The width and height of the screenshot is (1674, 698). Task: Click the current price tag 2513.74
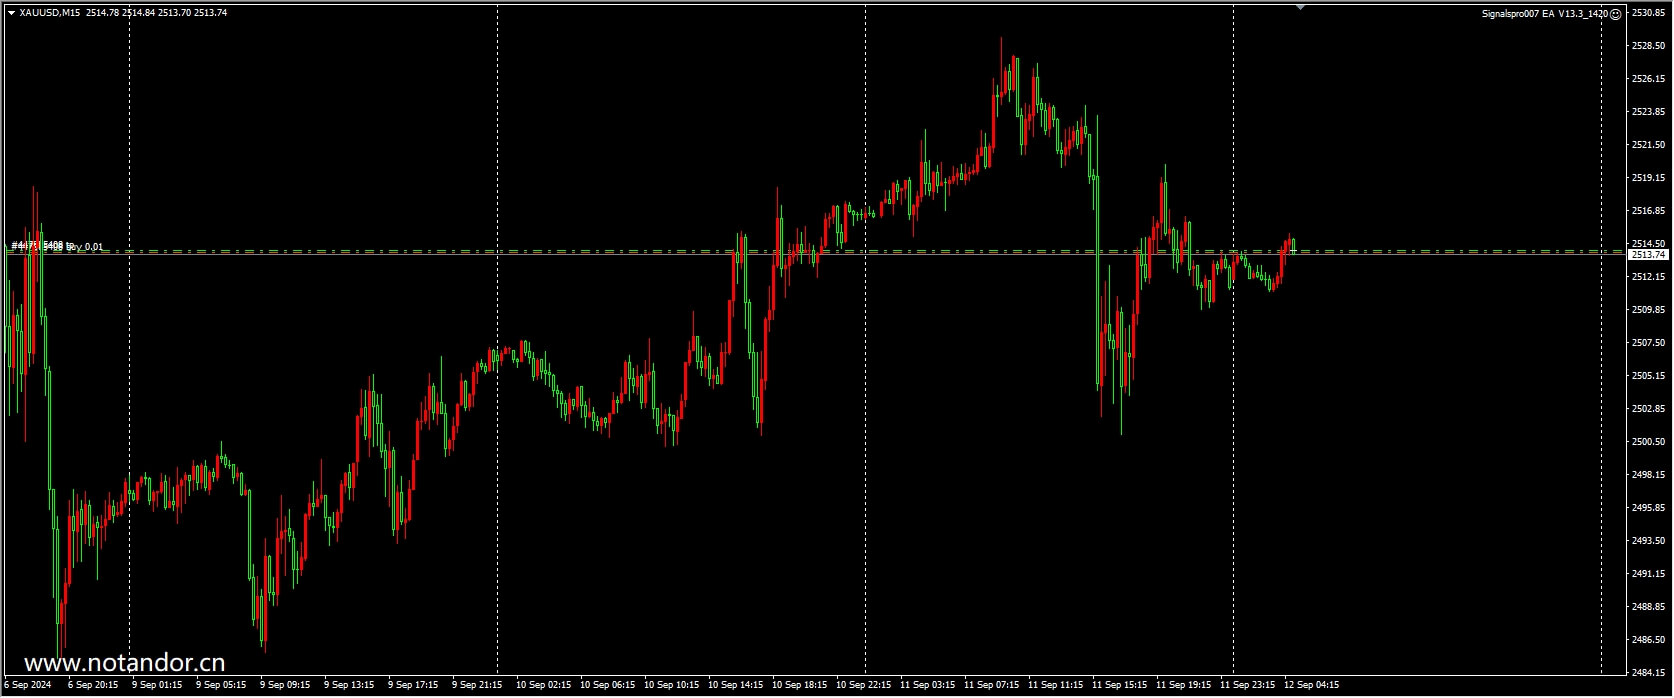[1648, 254]
